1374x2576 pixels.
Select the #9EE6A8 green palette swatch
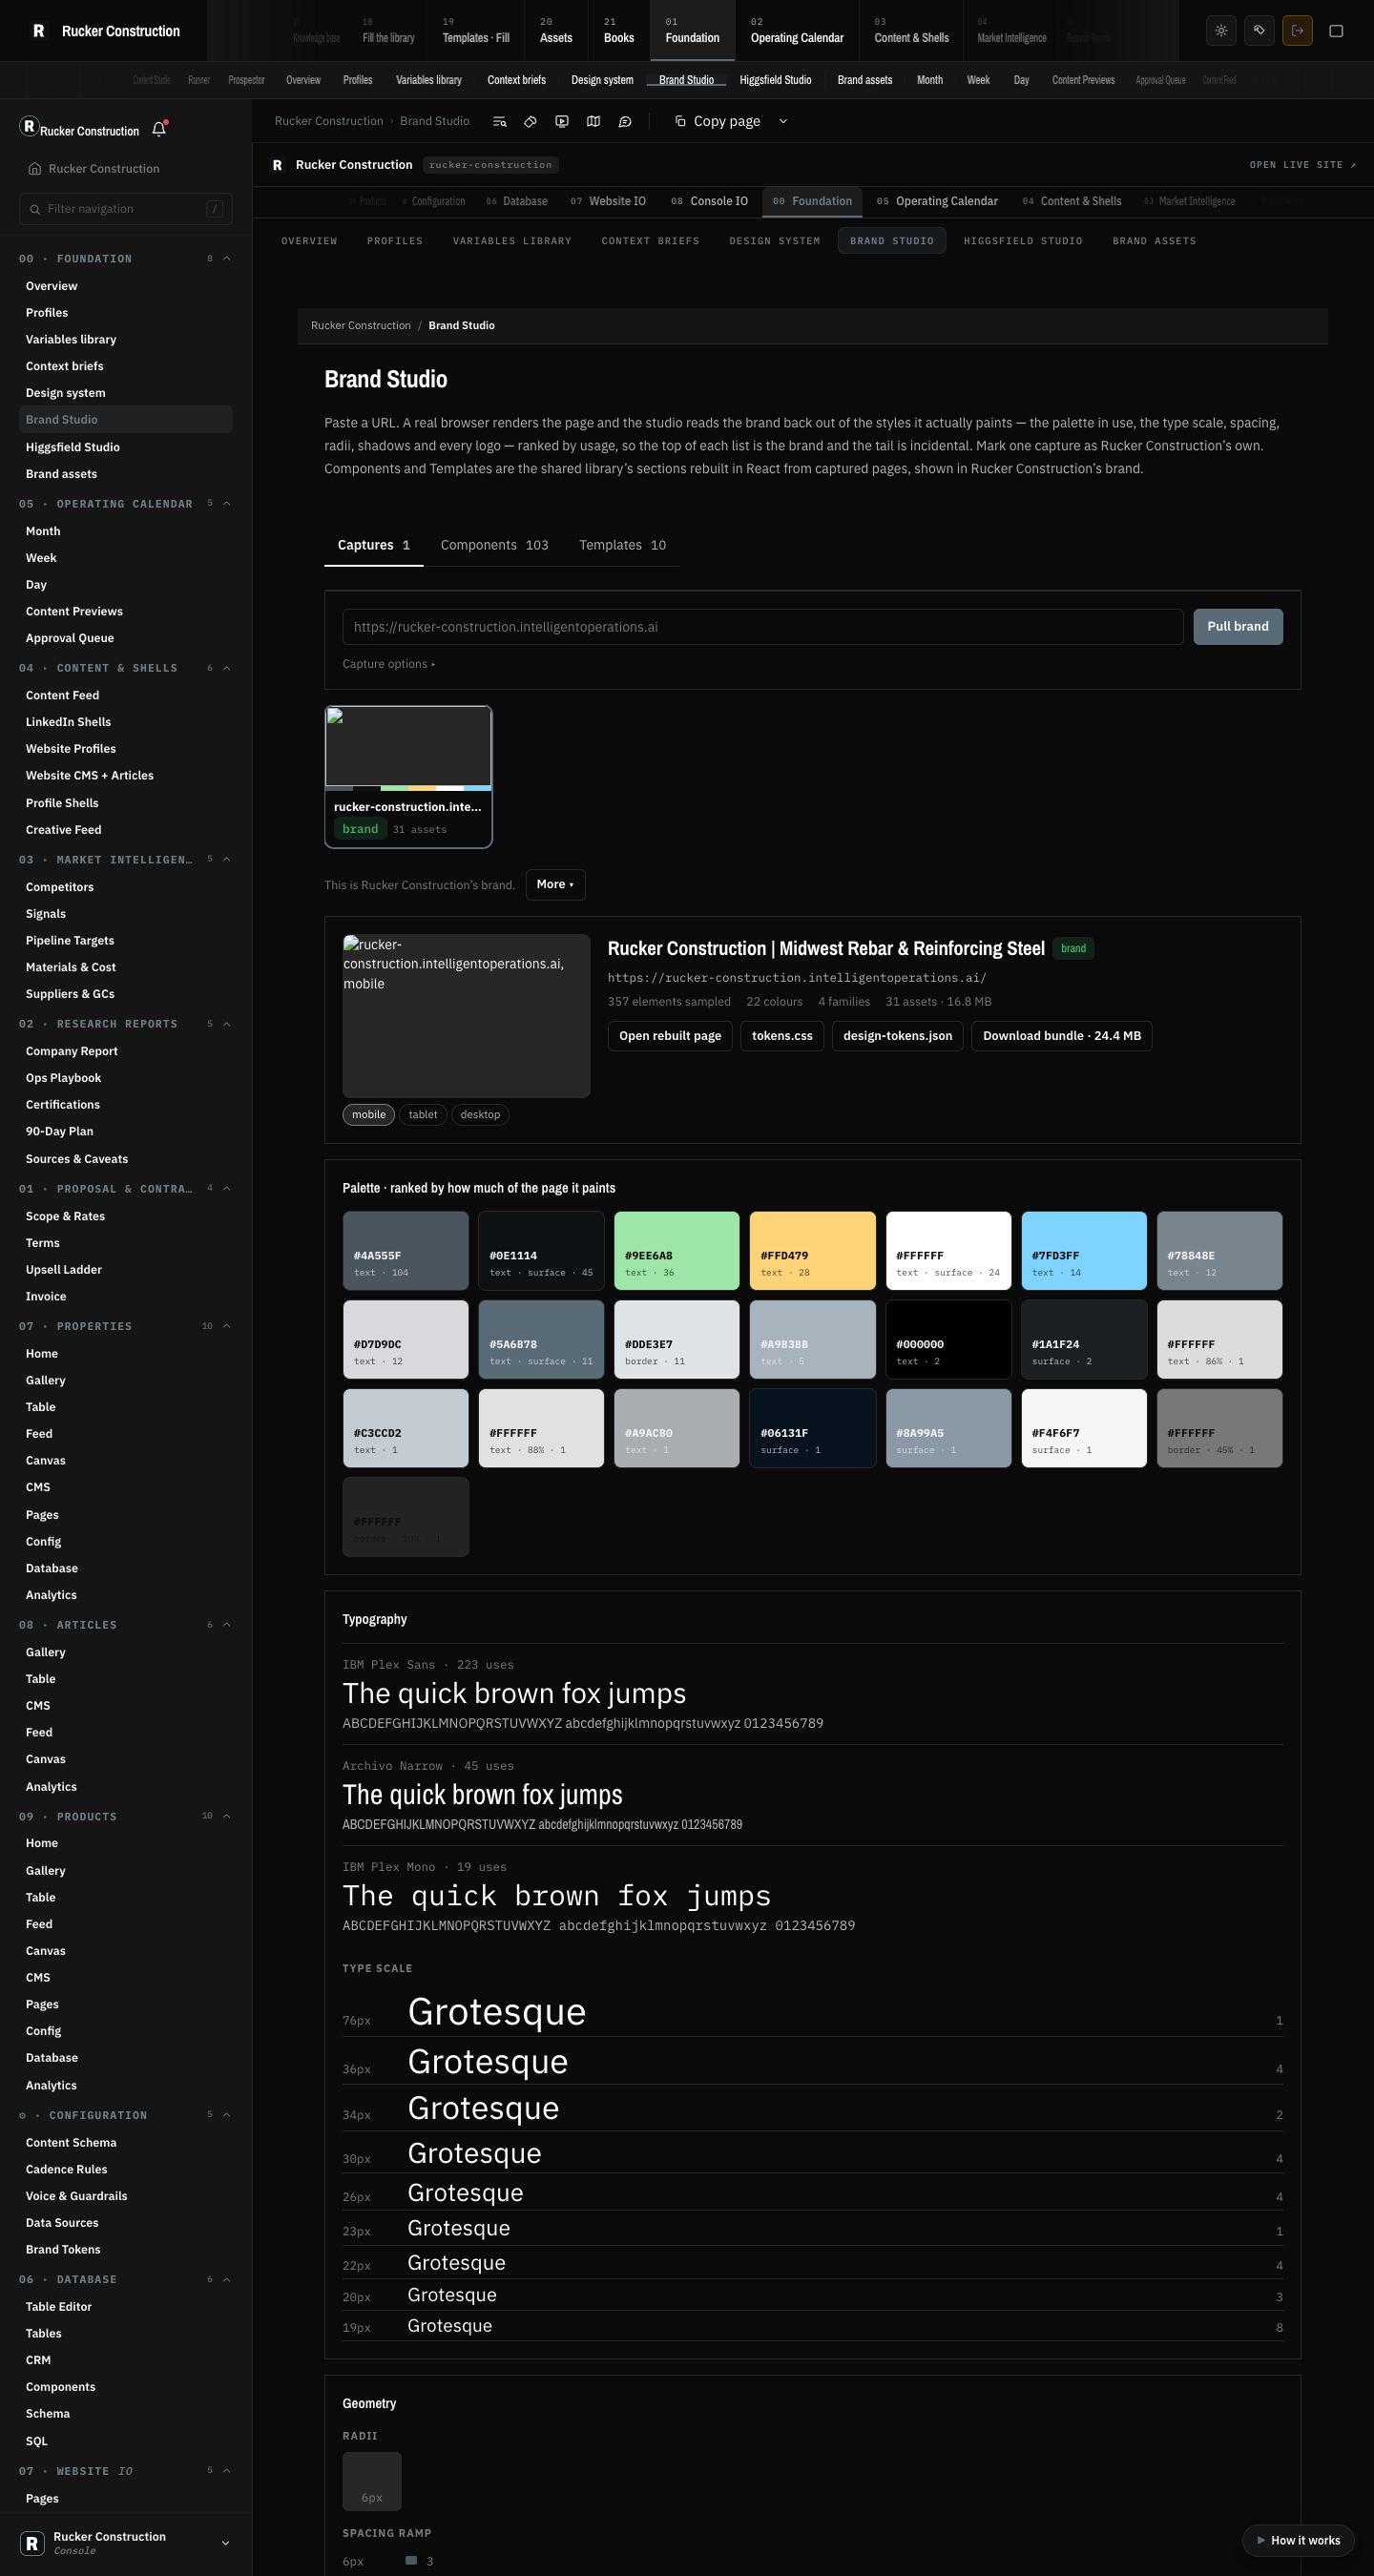click(x=677, y=1251)
